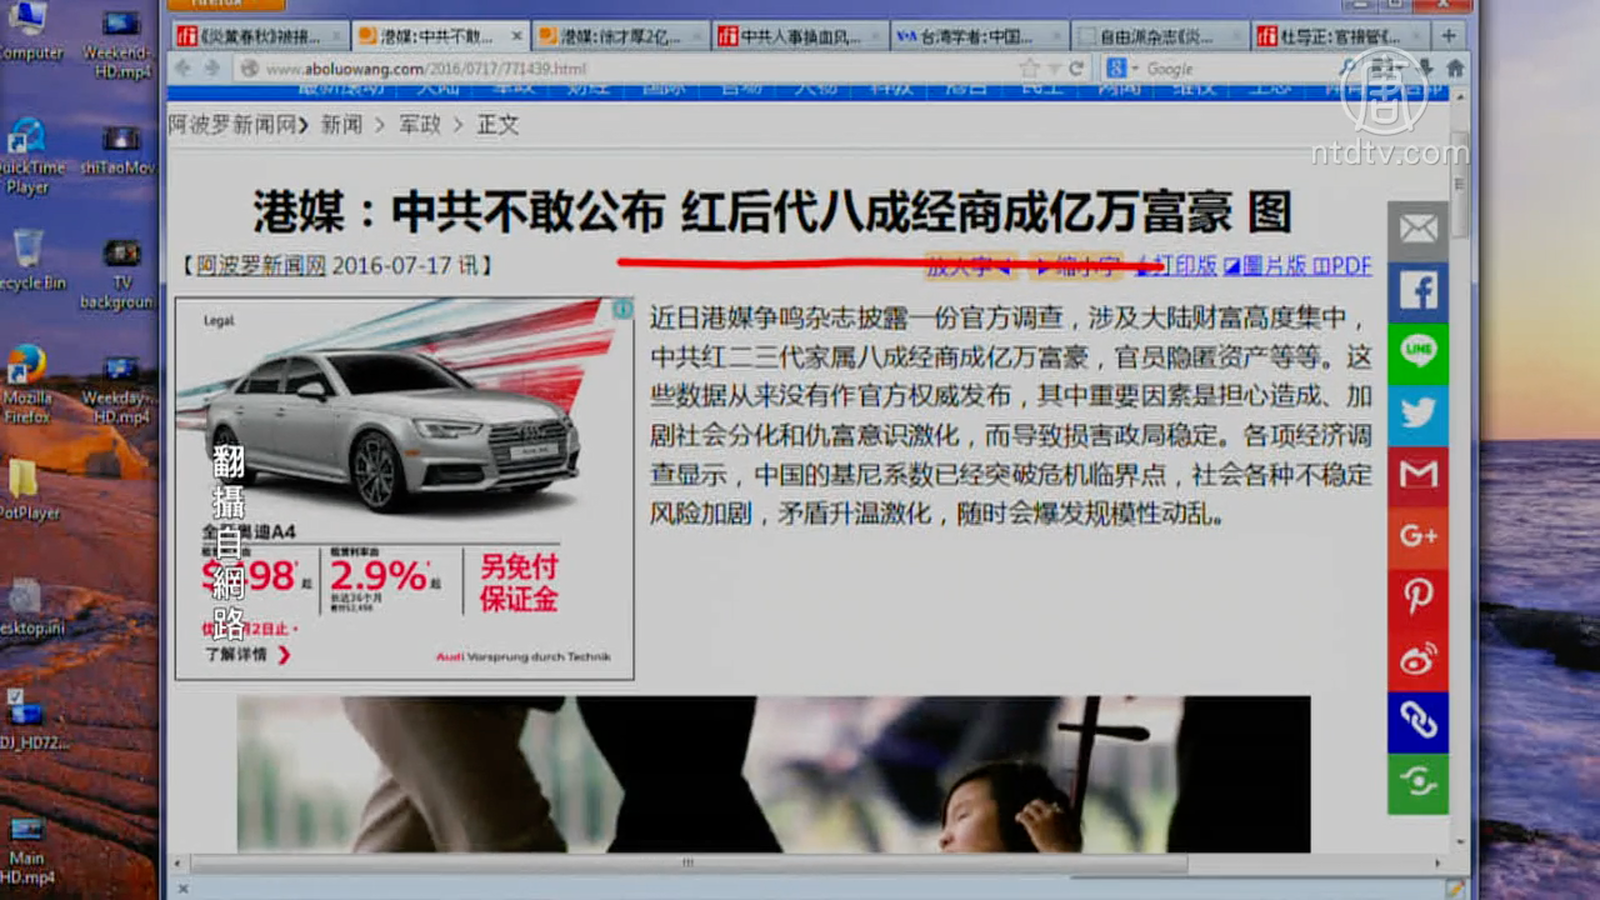
Task: Open the URL history dropdown arrow
Action: click(1053, 69)
